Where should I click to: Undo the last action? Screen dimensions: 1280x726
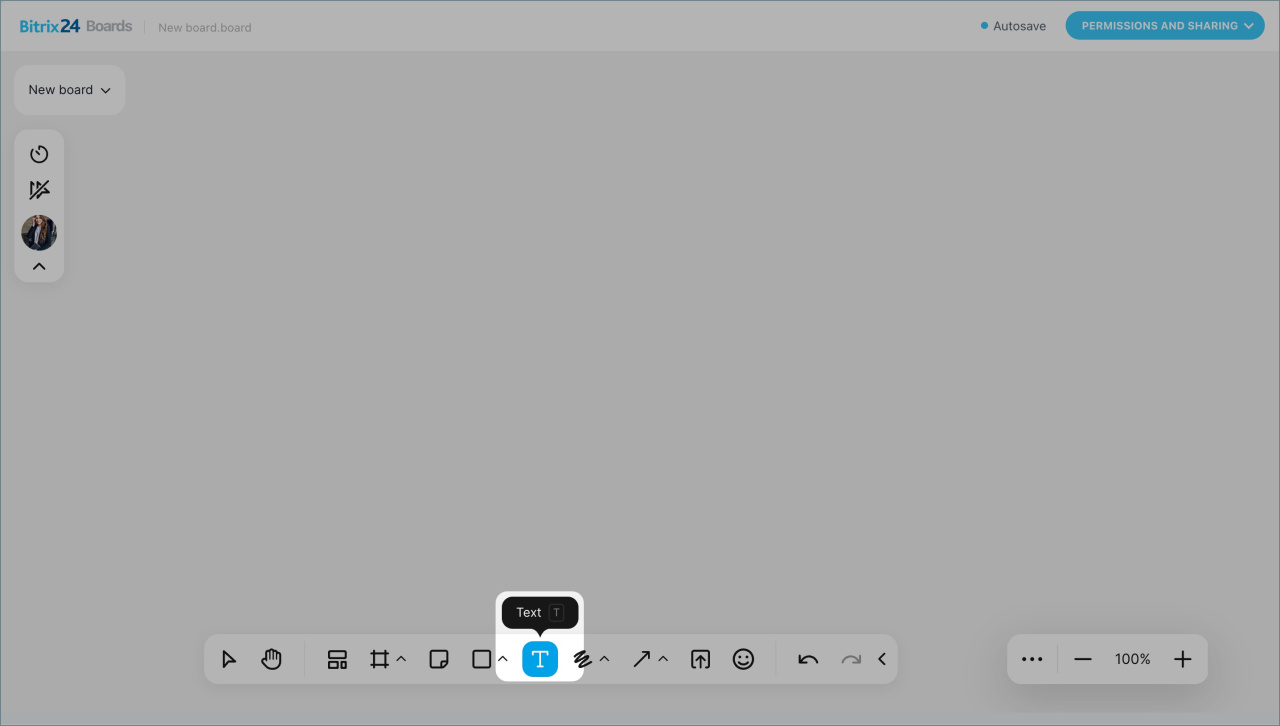[808, 659]
